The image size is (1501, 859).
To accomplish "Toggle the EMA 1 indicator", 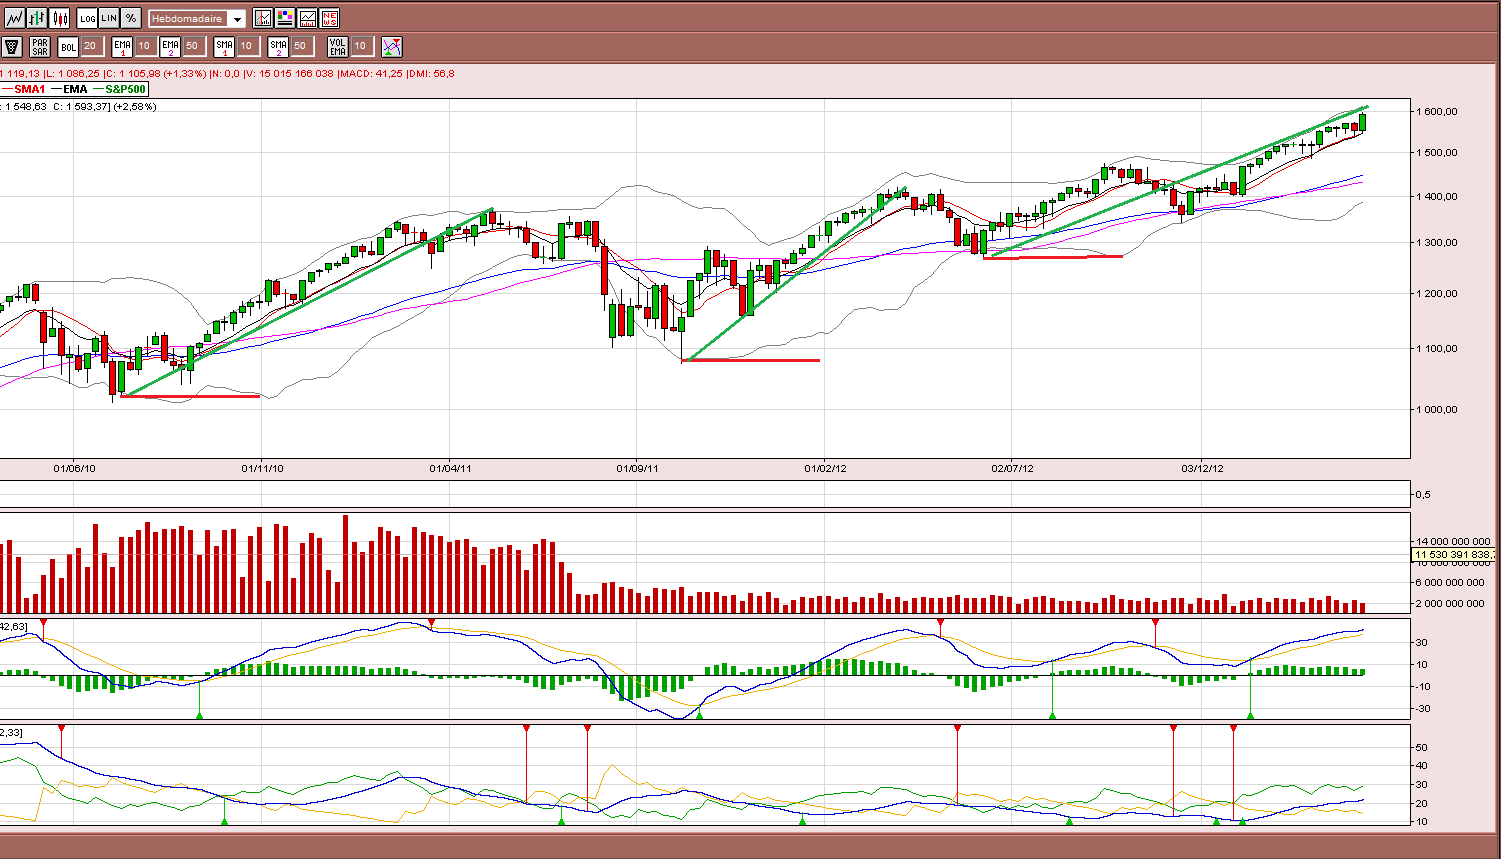I will point(122,46).
